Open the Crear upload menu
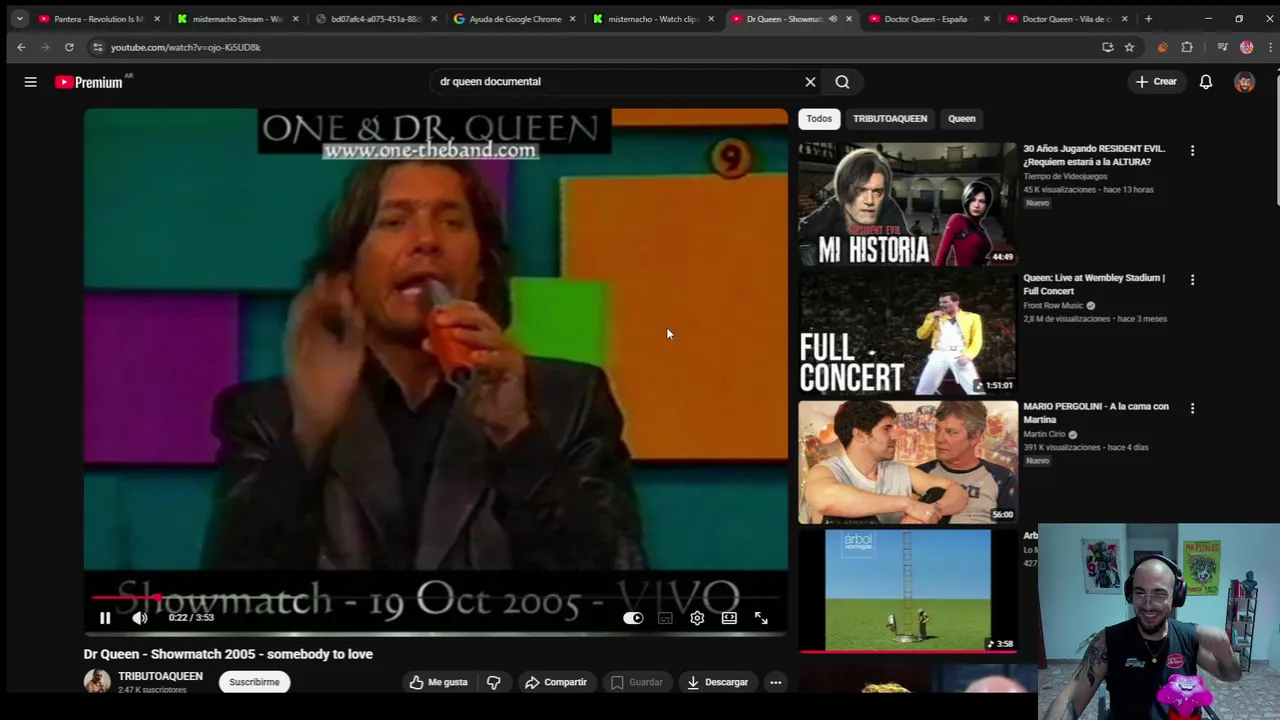 pyautogui.click(x=1156, y=82)
